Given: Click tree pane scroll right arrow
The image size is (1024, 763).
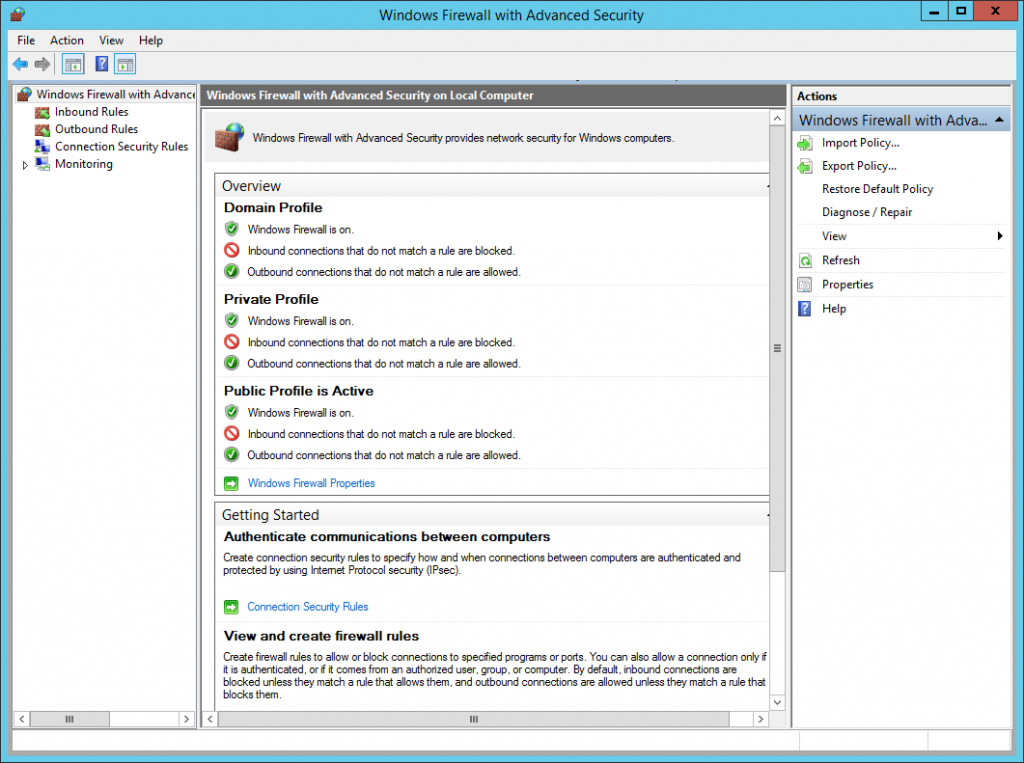Looking at the screenshot, I should point(186,719).
